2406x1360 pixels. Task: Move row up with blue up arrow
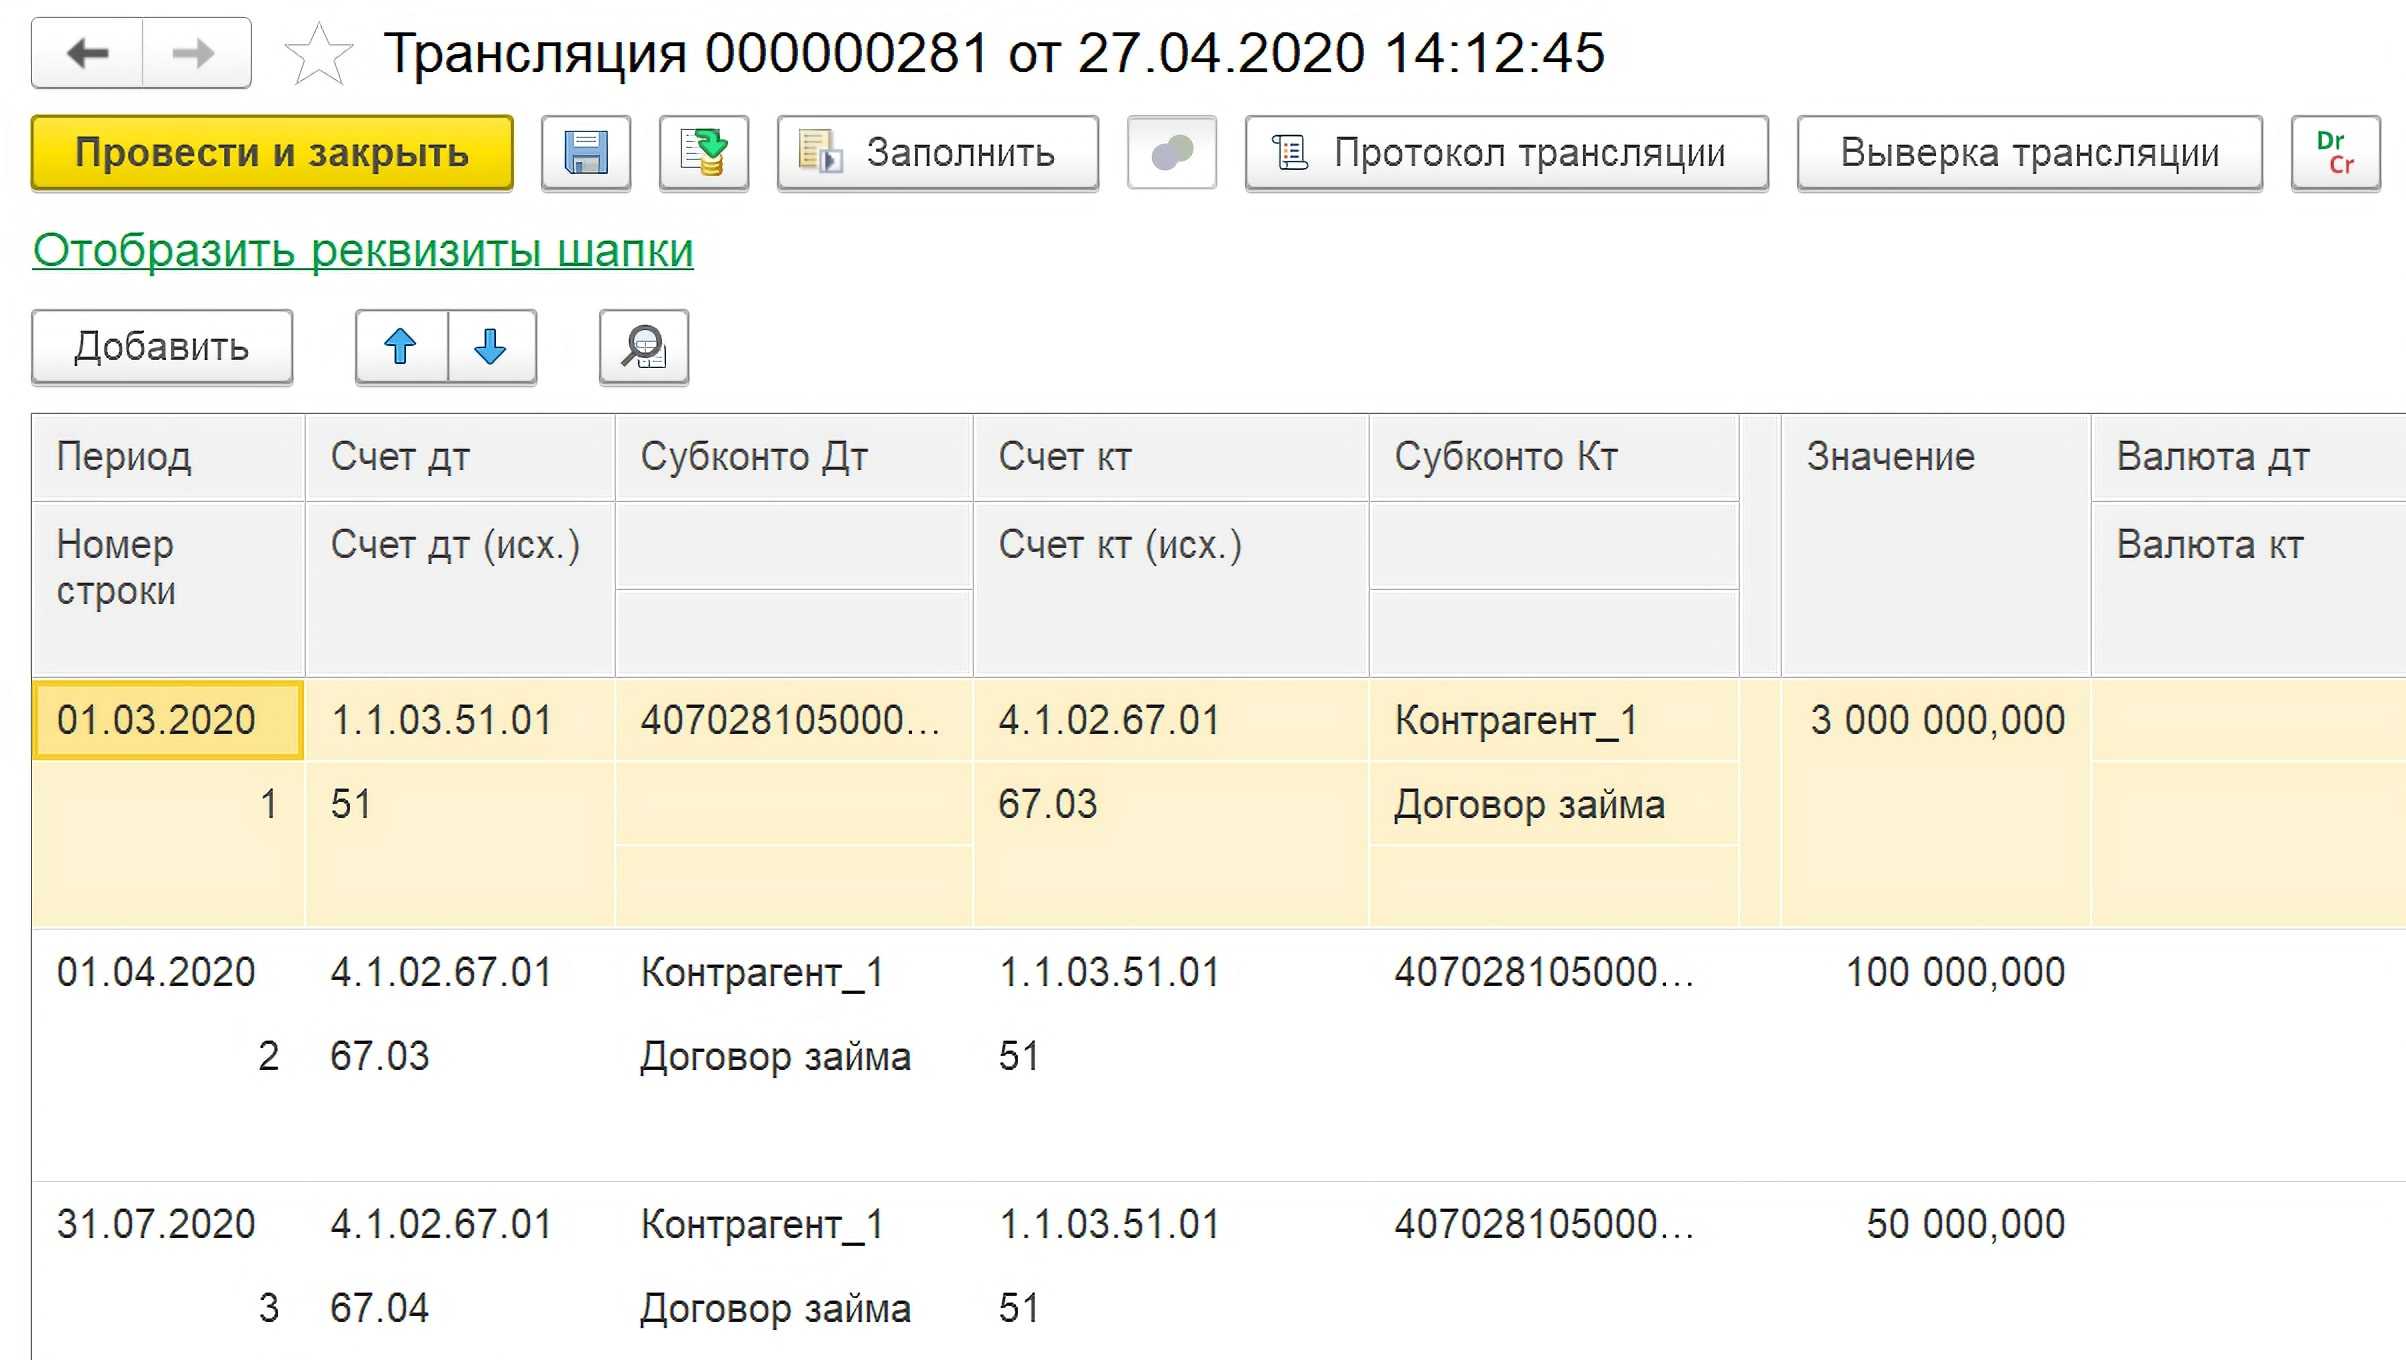click(401, 347)
